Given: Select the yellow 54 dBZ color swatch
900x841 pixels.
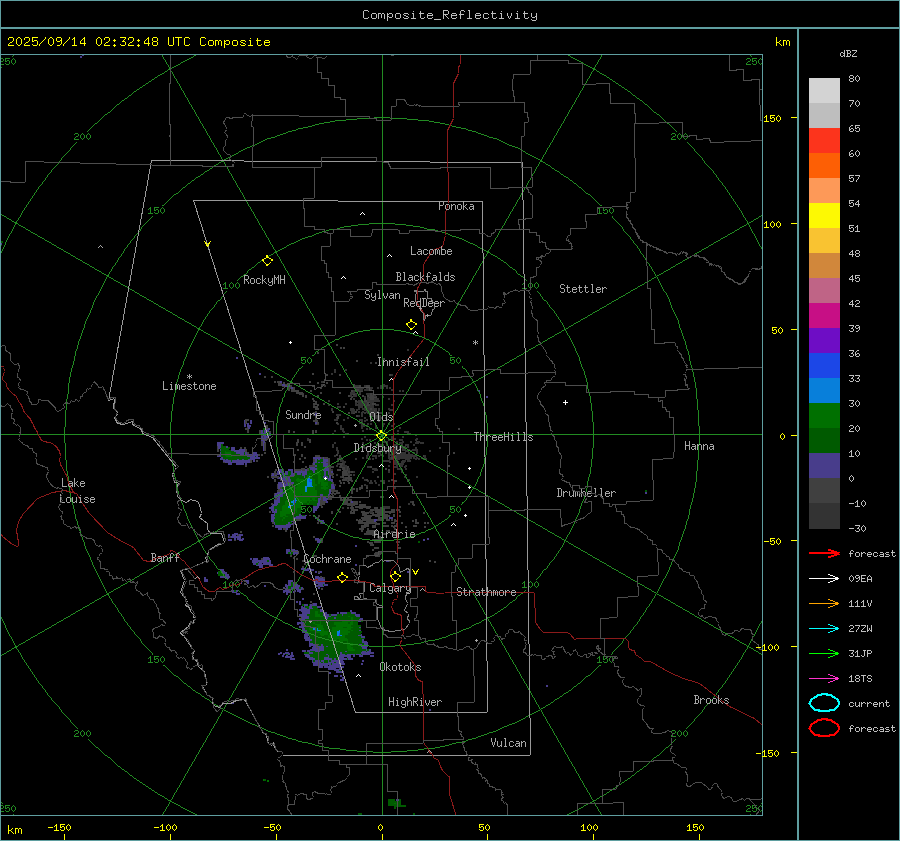Looking at the screenshot, I should [x=824, y=216].
